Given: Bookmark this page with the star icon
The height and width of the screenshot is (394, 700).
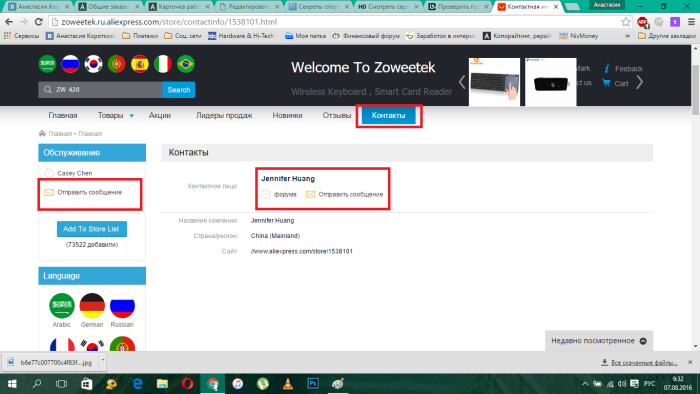Looking at the screenshot, I should pyautogui.click(x=626, y=22).
